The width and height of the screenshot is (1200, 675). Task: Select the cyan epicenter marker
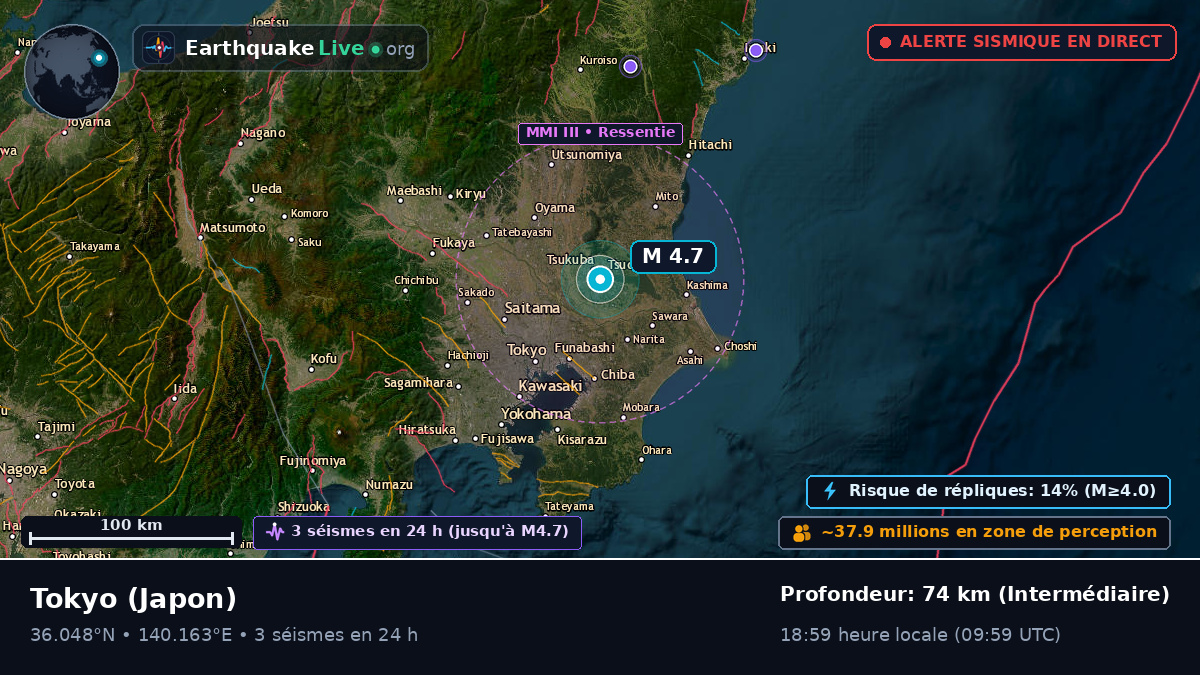[x=600, y=280]
